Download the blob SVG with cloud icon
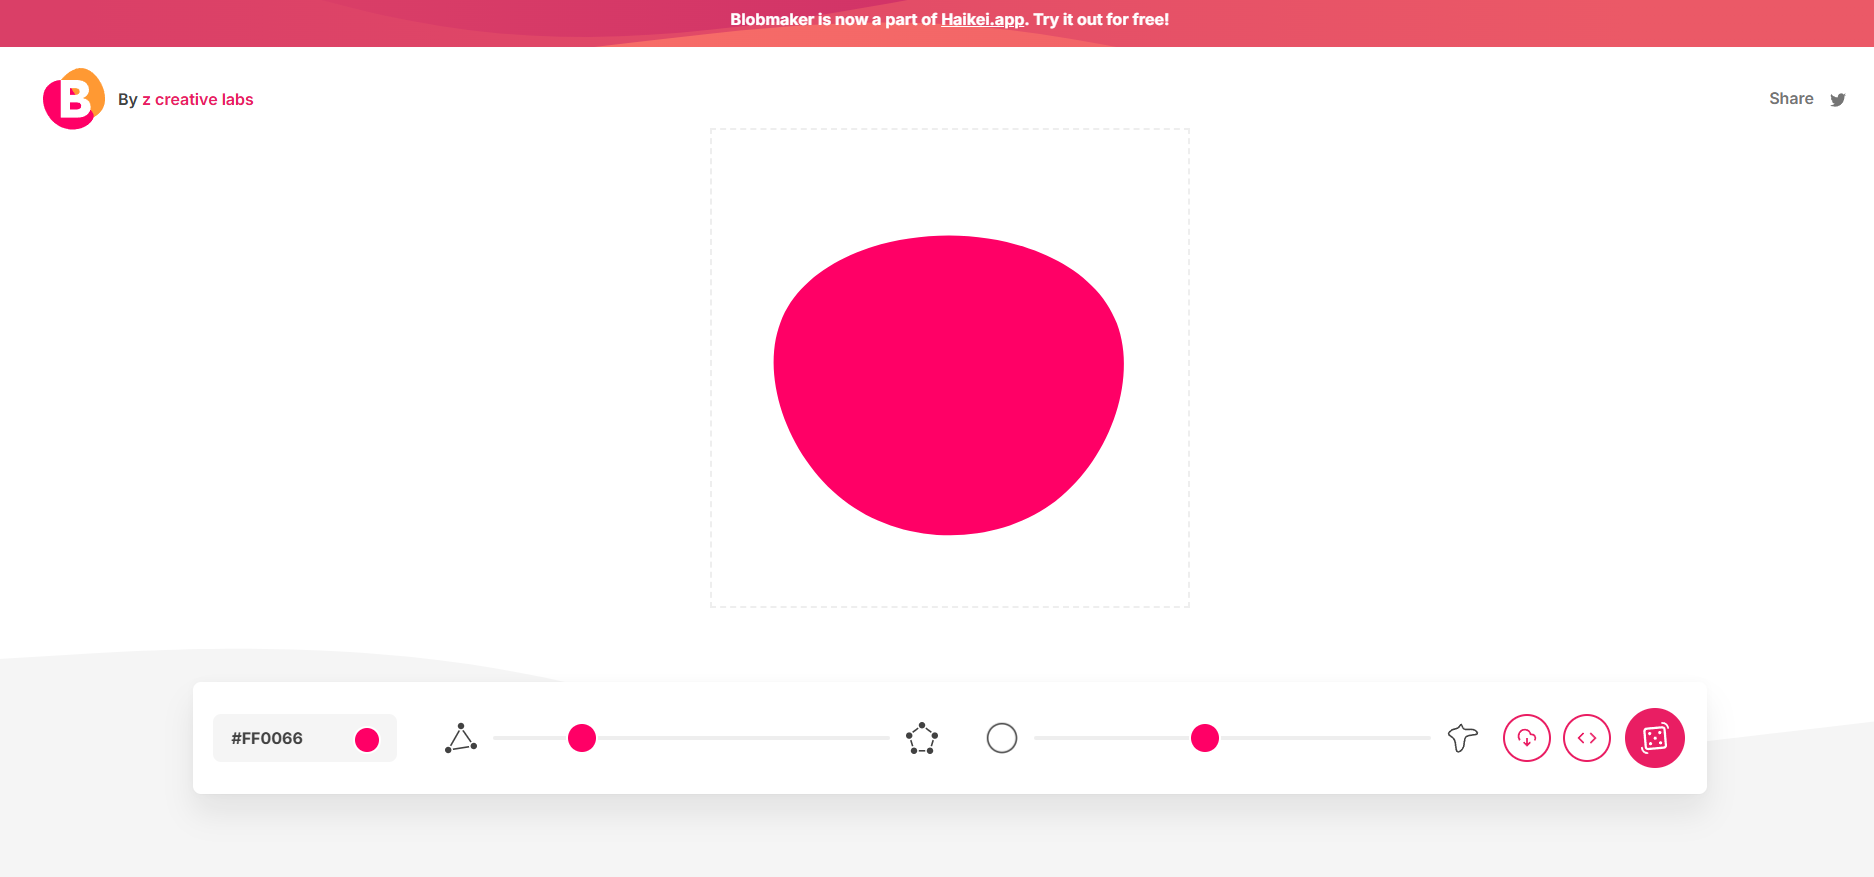 (1527, 738)
